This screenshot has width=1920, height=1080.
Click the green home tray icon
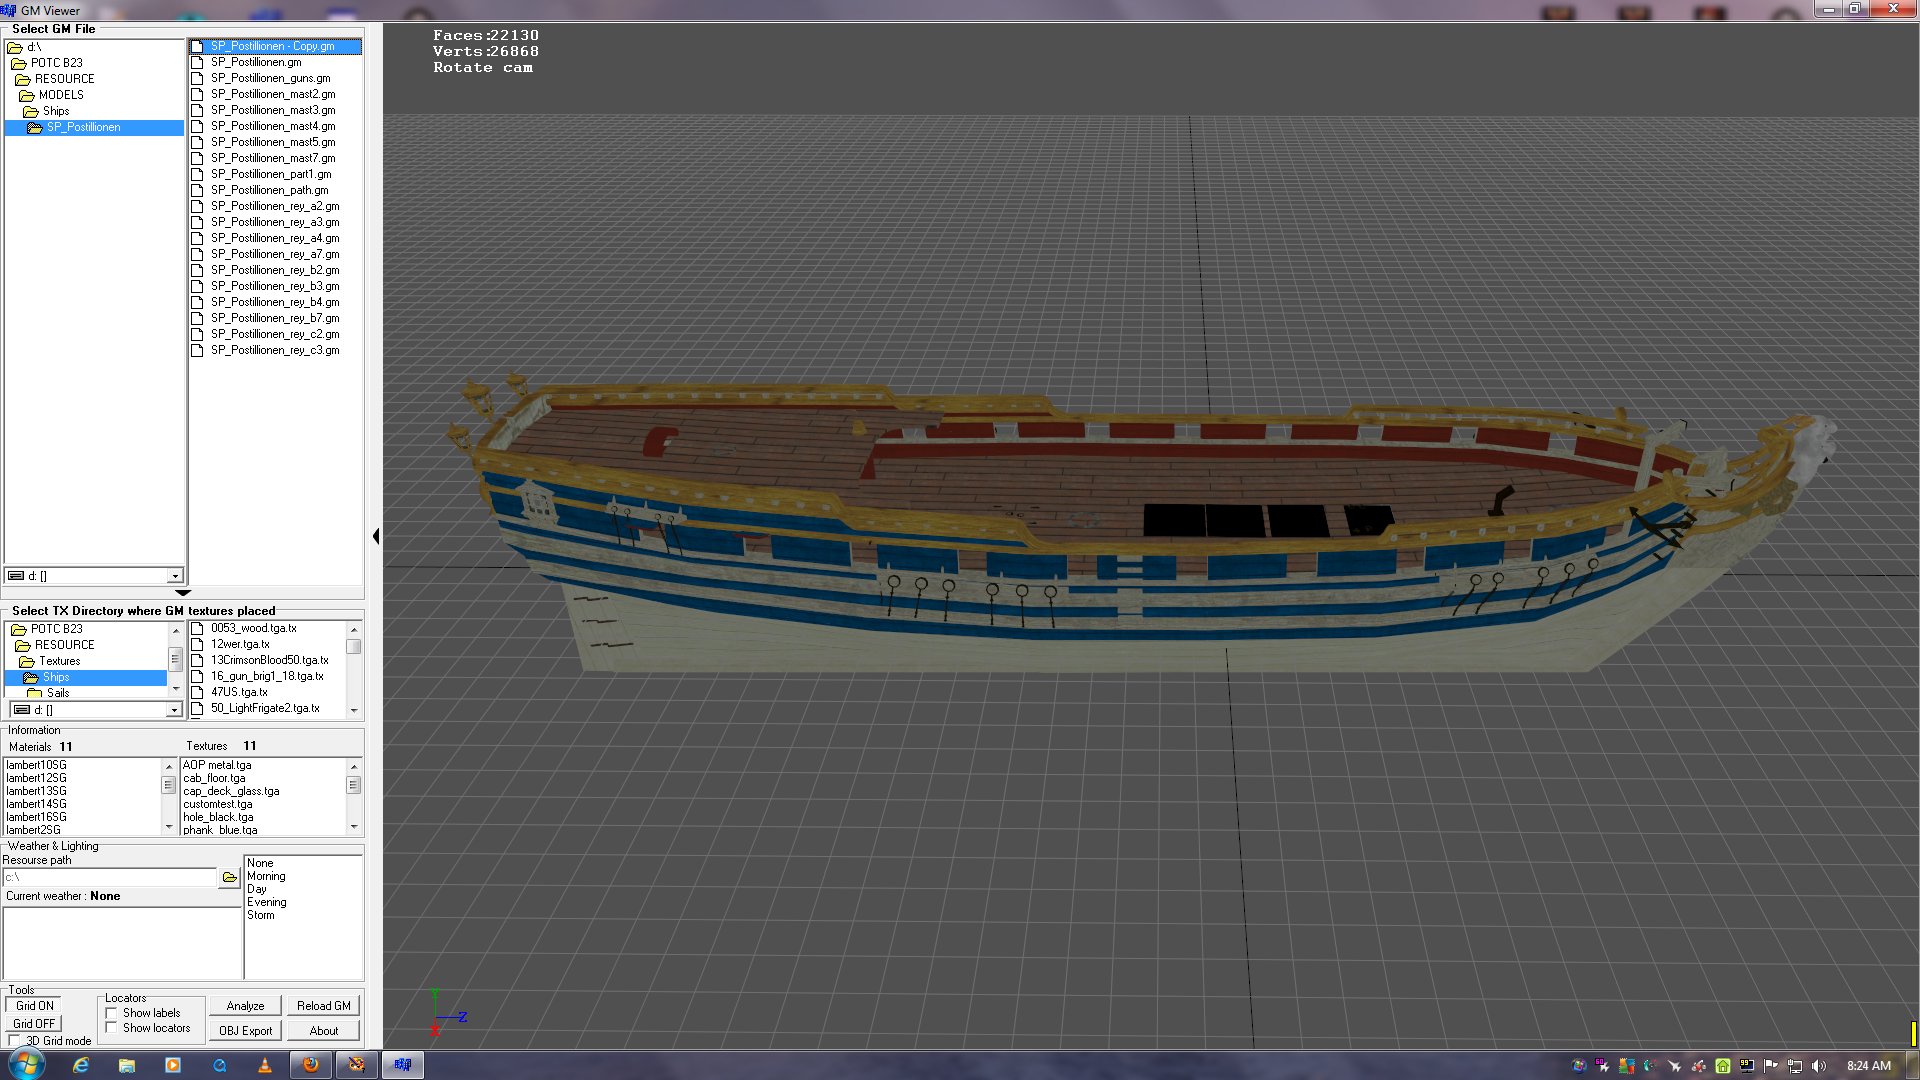[x=1723, y=1066]
